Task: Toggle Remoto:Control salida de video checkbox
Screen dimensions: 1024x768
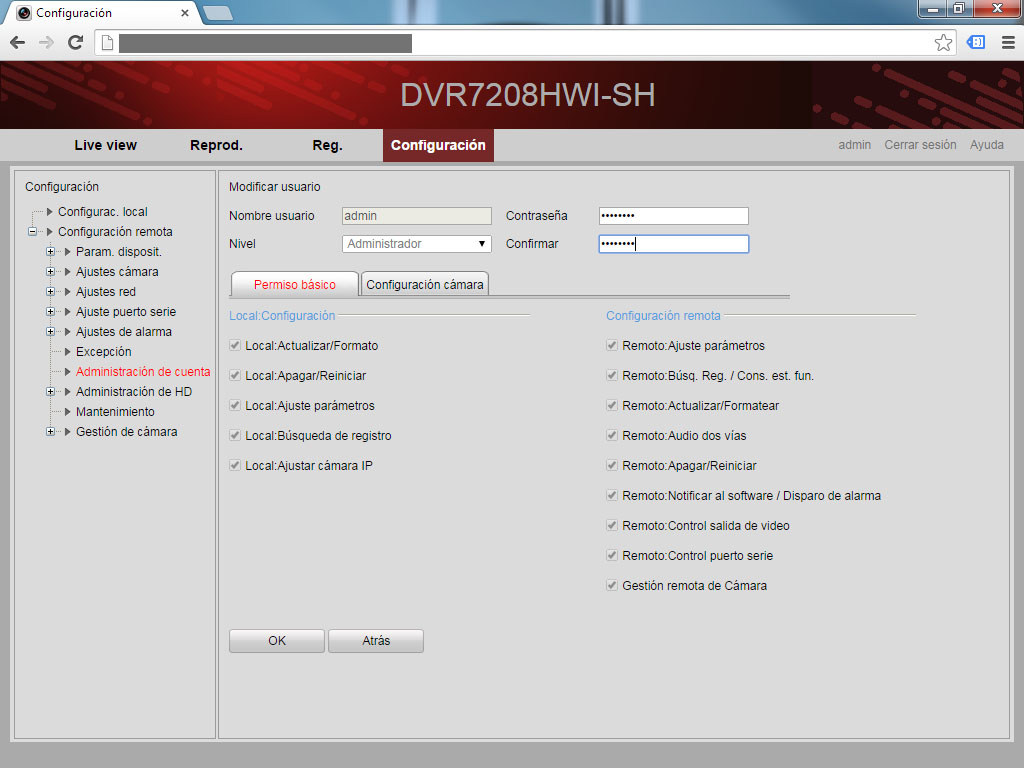Action: 612,526
